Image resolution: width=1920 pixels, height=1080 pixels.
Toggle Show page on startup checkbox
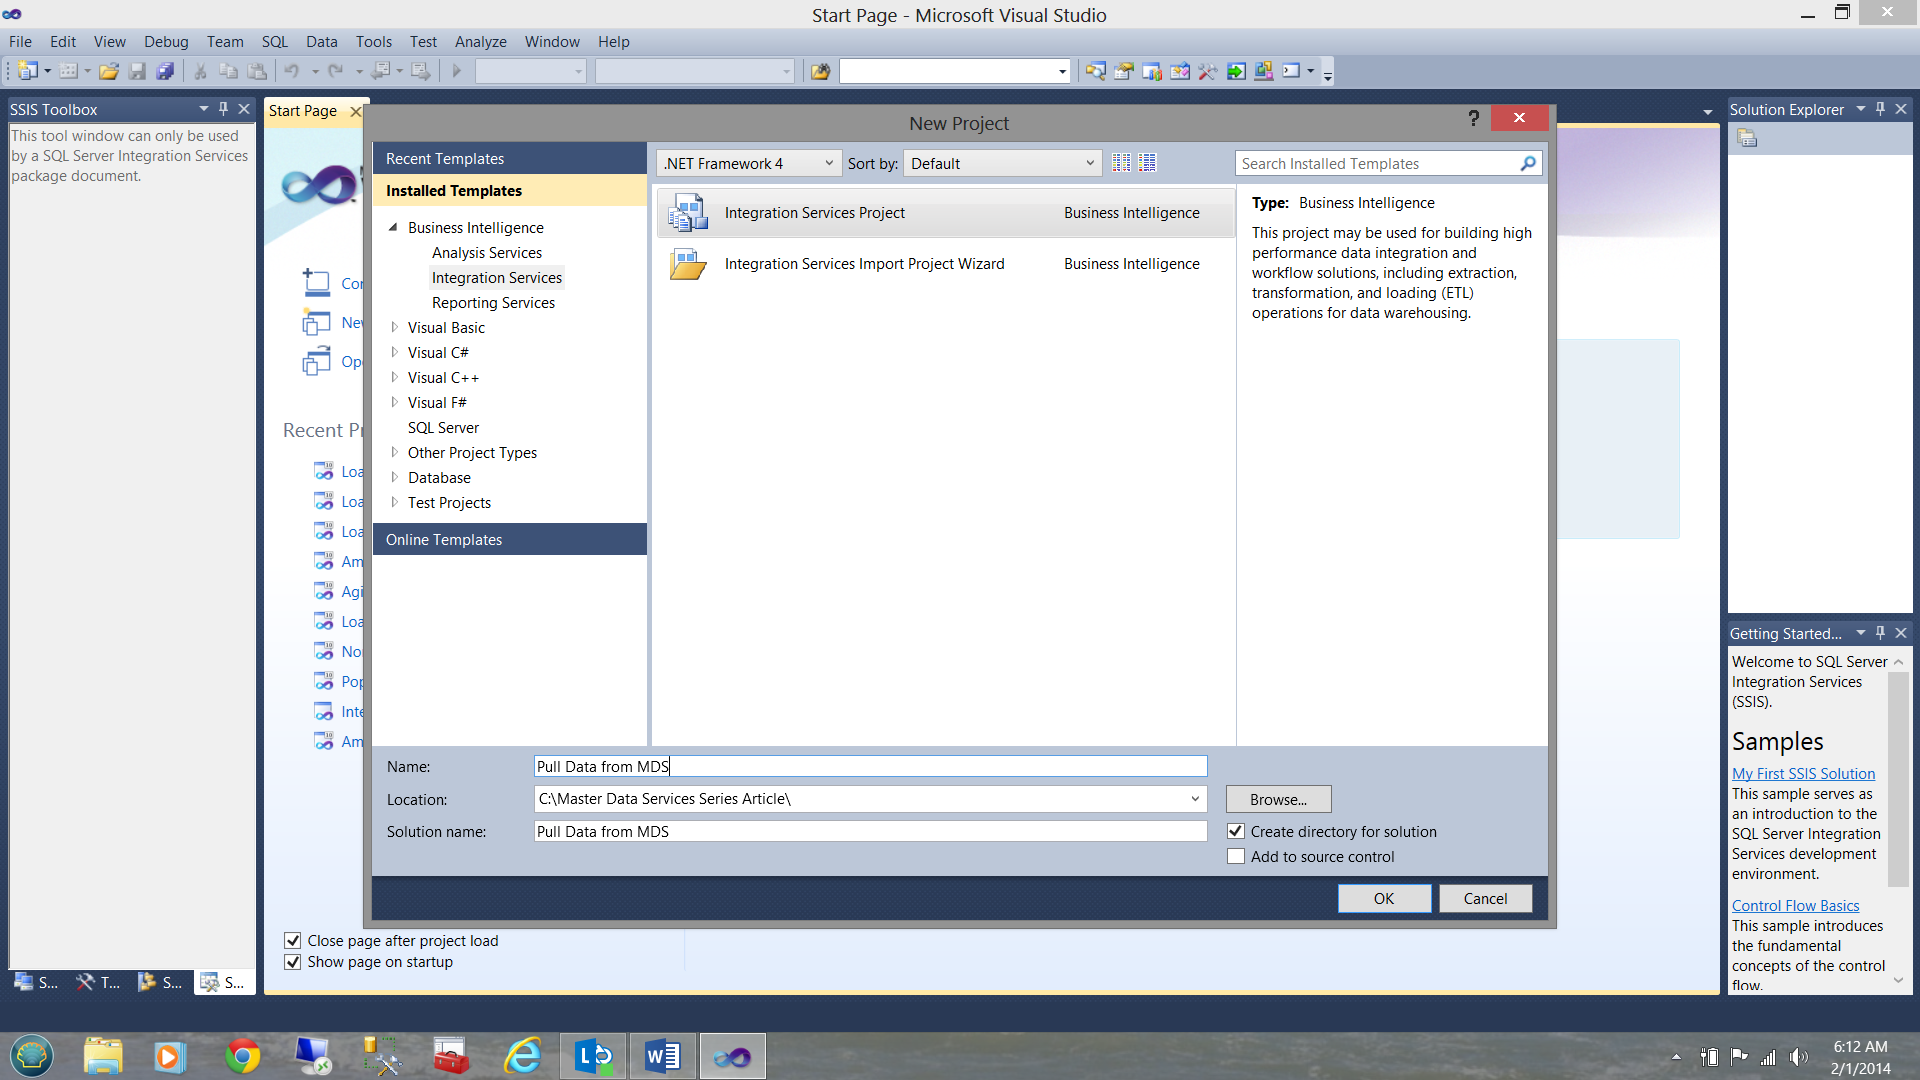click(292, 962)
